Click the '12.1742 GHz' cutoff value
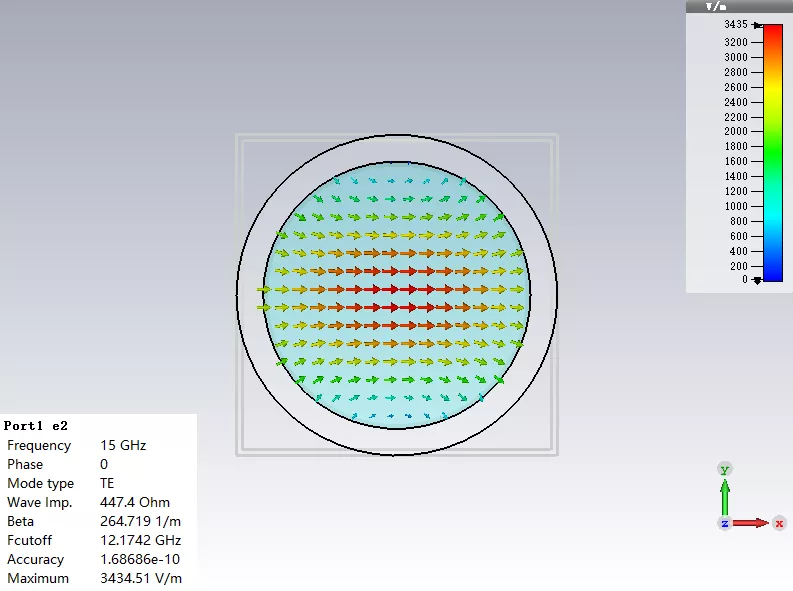This screenshot has height=591, width=793. (140, 540)
